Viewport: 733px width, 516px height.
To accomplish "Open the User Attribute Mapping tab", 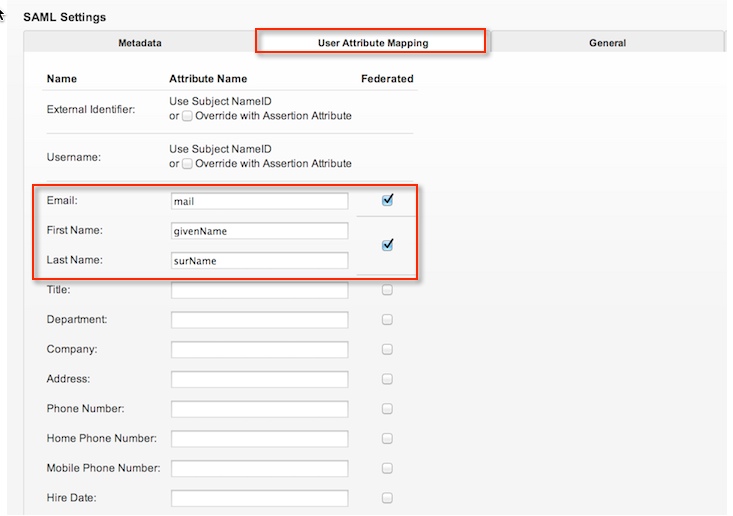I will (x=371, y=43).
